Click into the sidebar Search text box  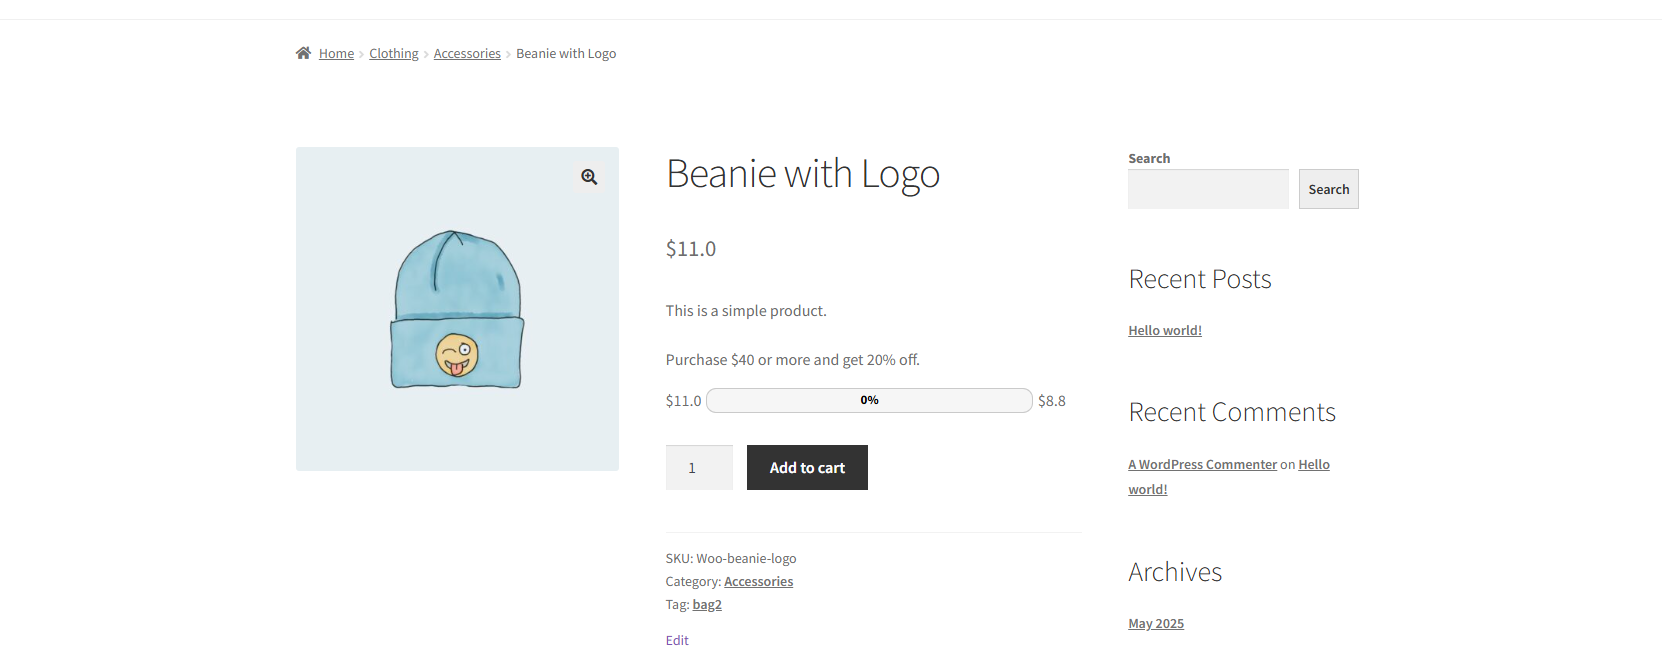(x=1207, y=189)
